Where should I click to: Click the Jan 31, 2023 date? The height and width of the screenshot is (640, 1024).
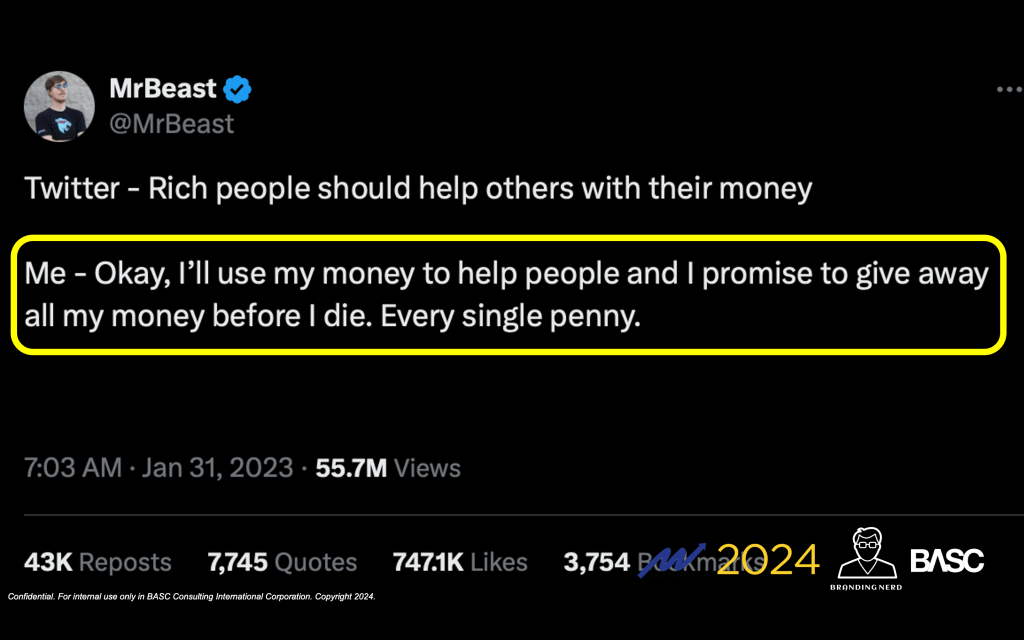[214, 468]
